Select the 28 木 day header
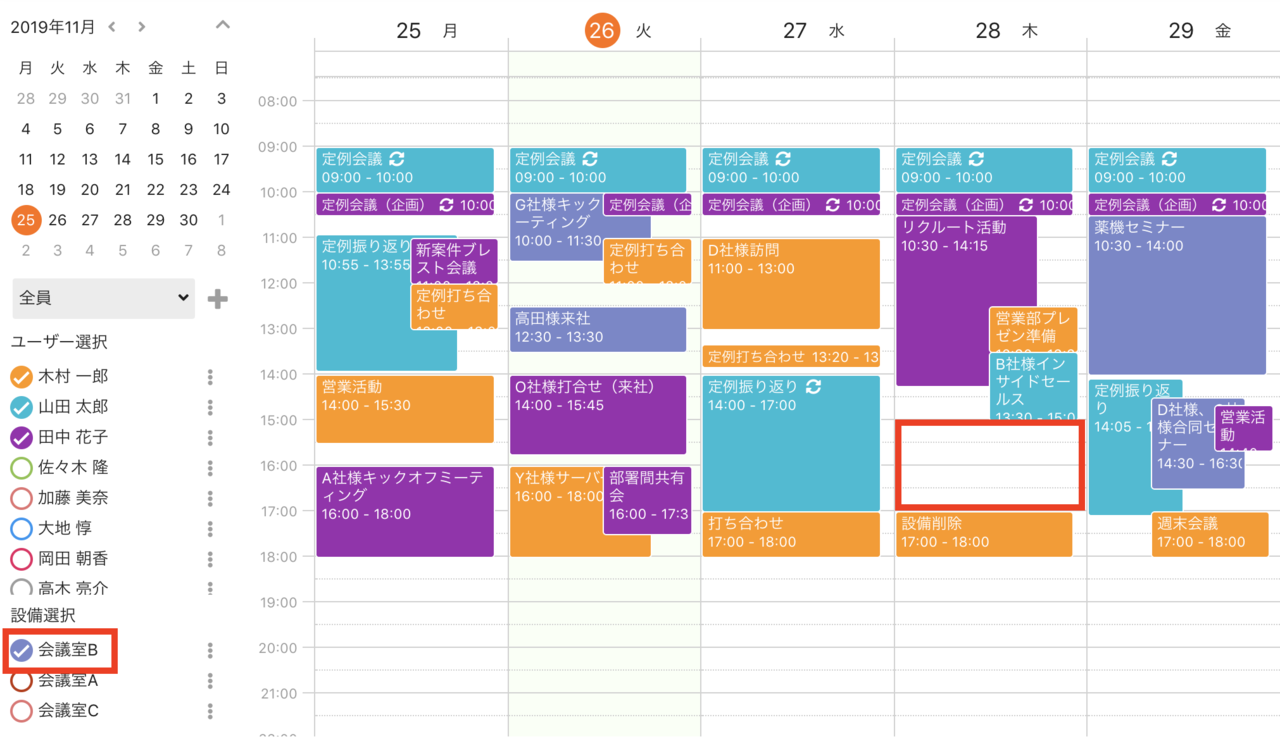Image resolution: width=1280 pixels, height=739 pixels. pos(1006,31)
